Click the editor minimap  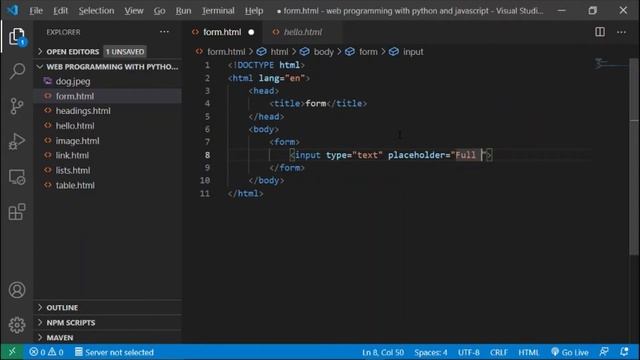(611, 64)
